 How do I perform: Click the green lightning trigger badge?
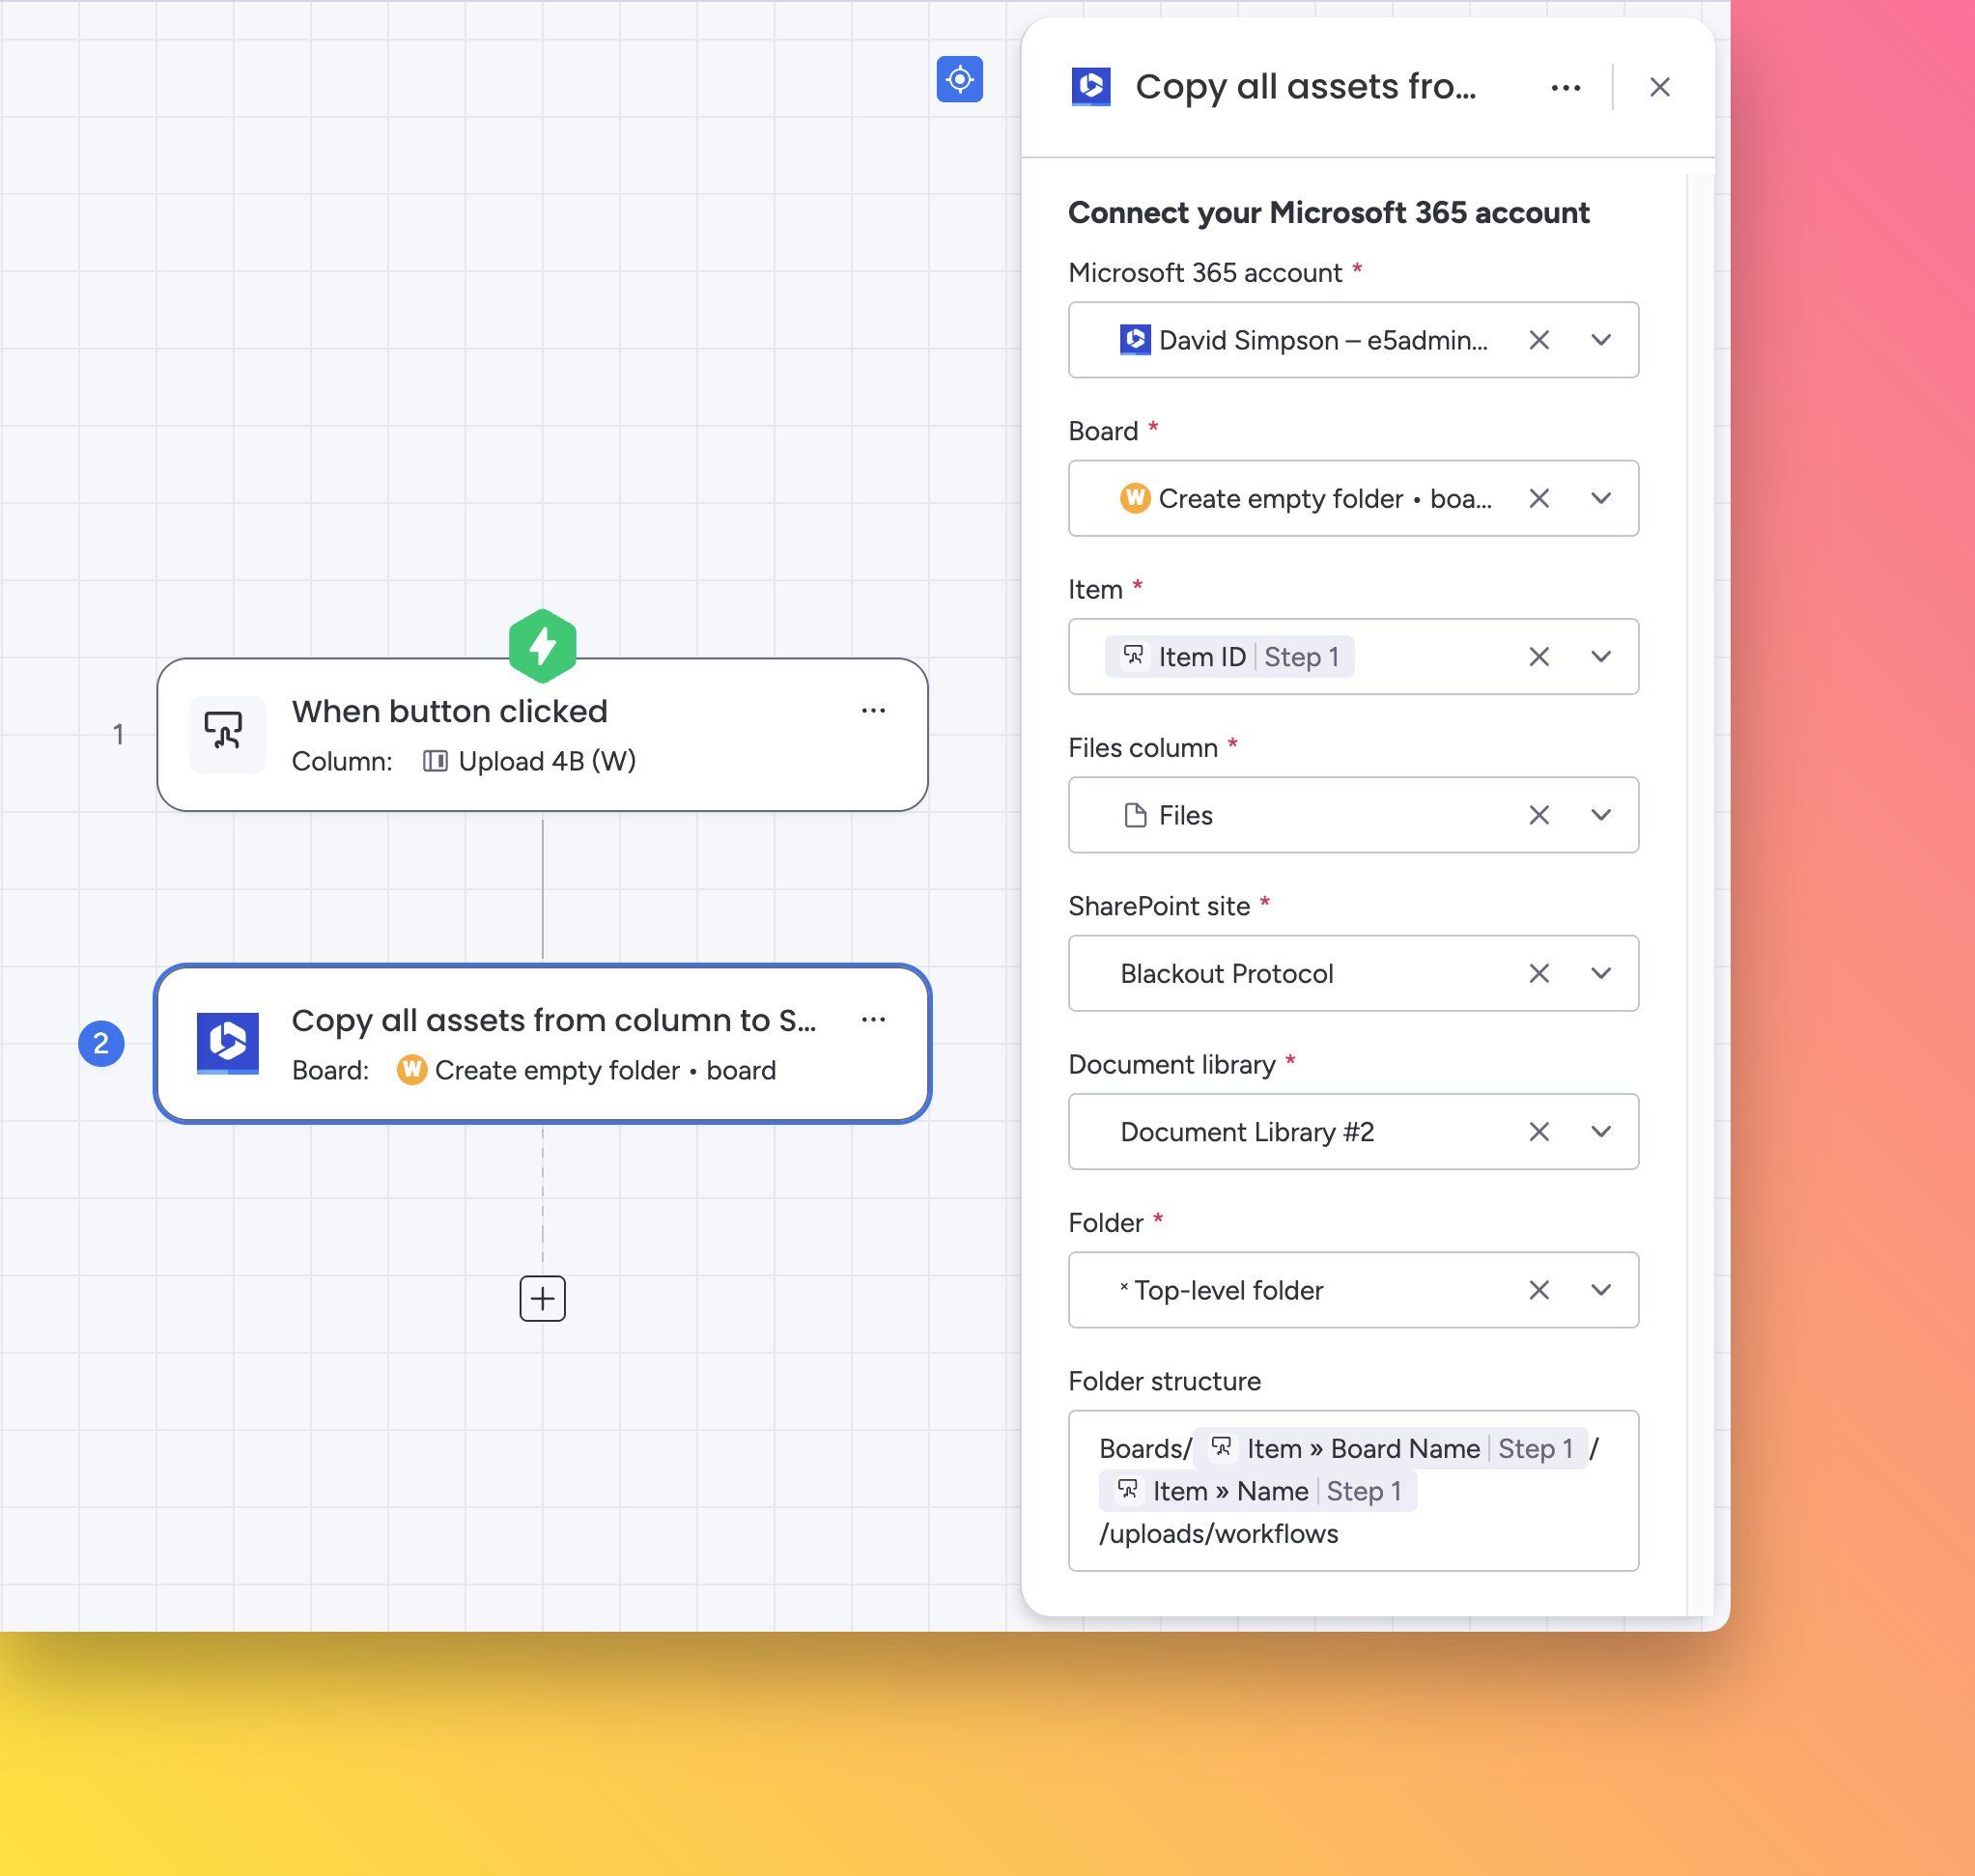(x=542, y=645)
